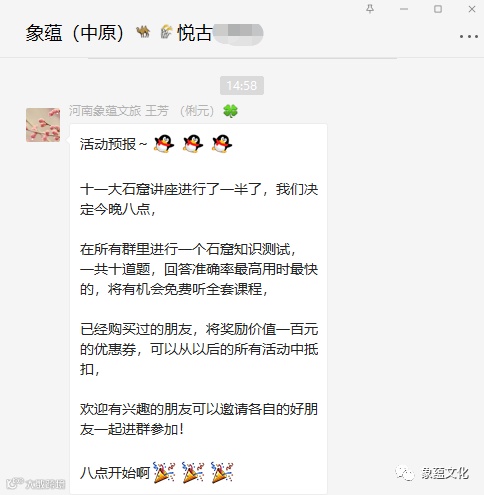This screenshot has height=495, width=484.
Task: Minimize the chat window
Action: click(404, 9)
